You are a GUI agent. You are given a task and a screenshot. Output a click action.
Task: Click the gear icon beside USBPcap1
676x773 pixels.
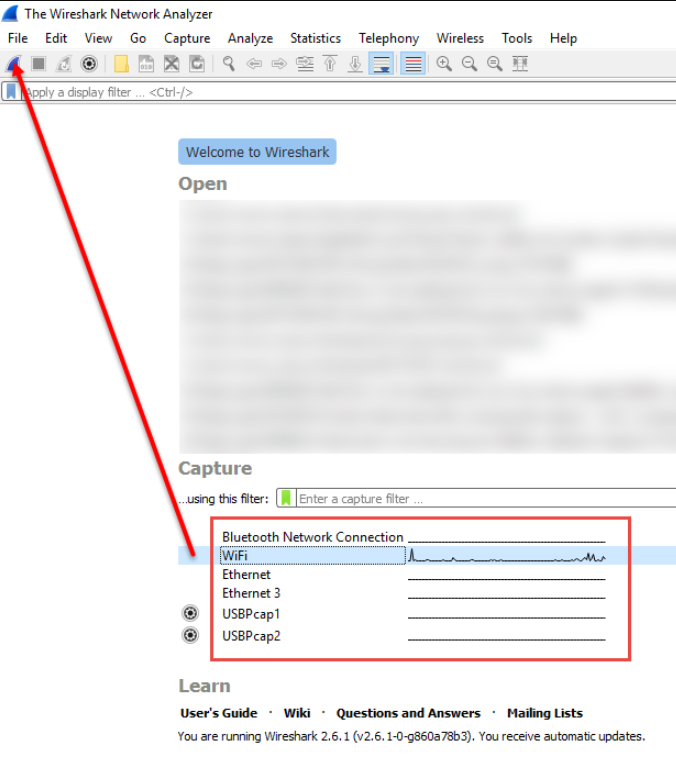(190, 613)
